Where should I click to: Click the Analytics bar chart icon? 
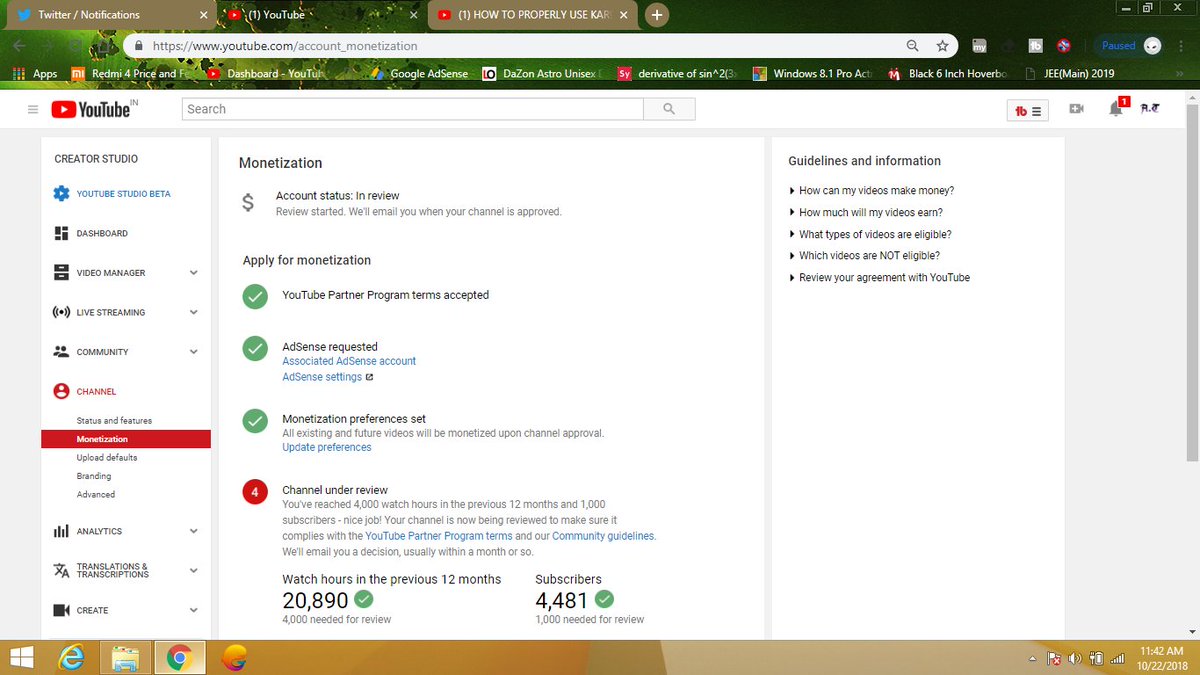[61, 531]
